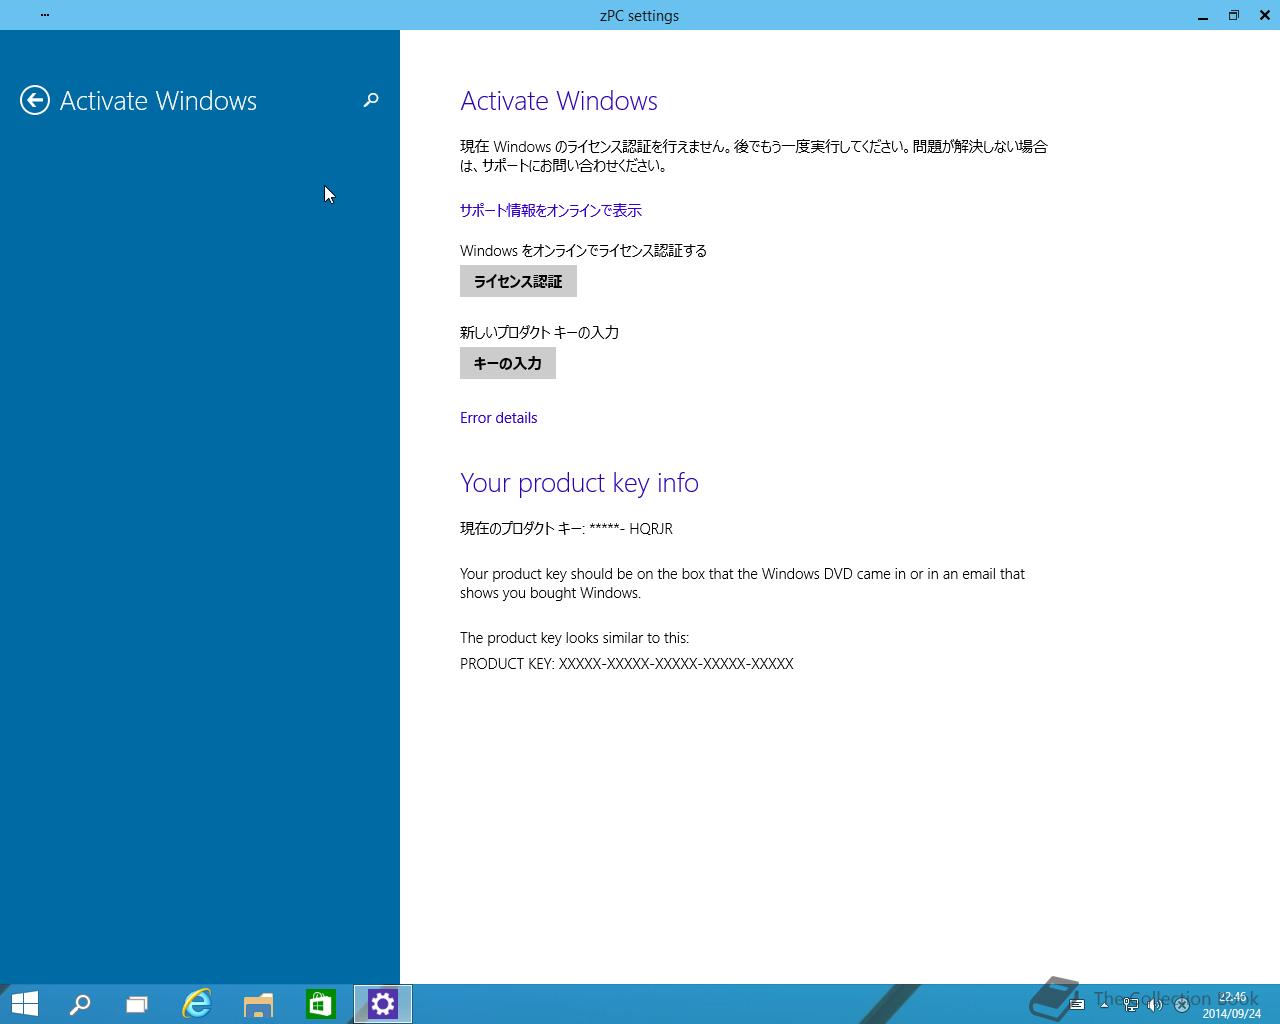Screen dimensions: 1280x1024
Task: Open the touch keyboard tray icon
Action: point(1077,1005)
